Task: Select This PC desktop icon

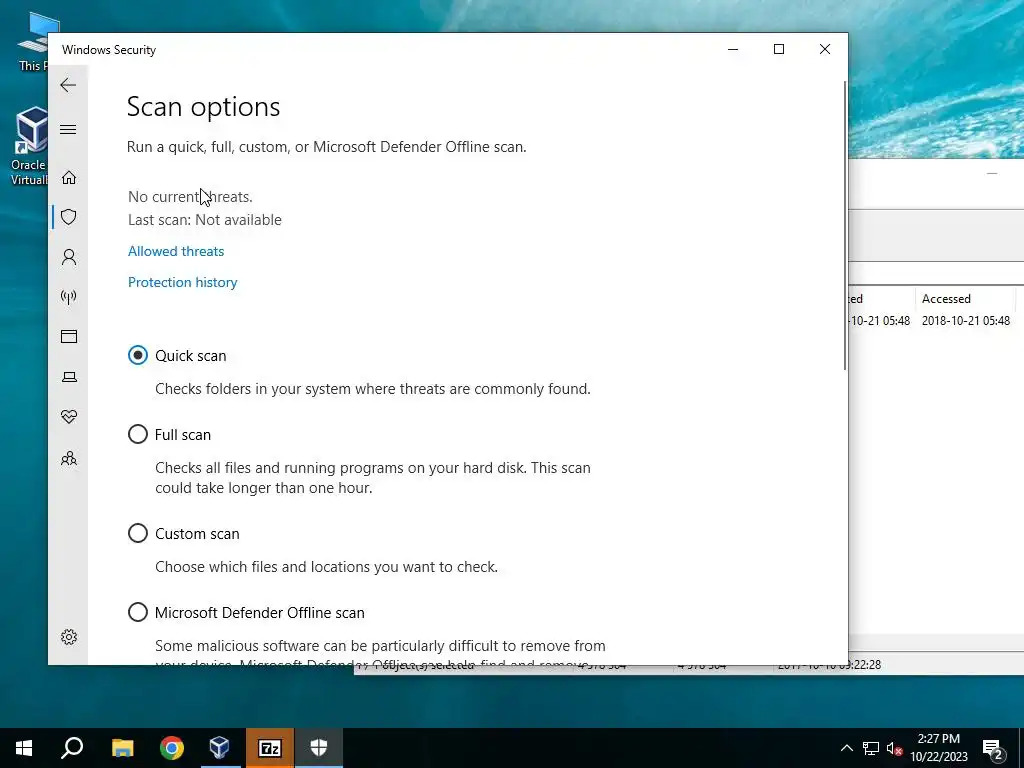Action: 33,41
